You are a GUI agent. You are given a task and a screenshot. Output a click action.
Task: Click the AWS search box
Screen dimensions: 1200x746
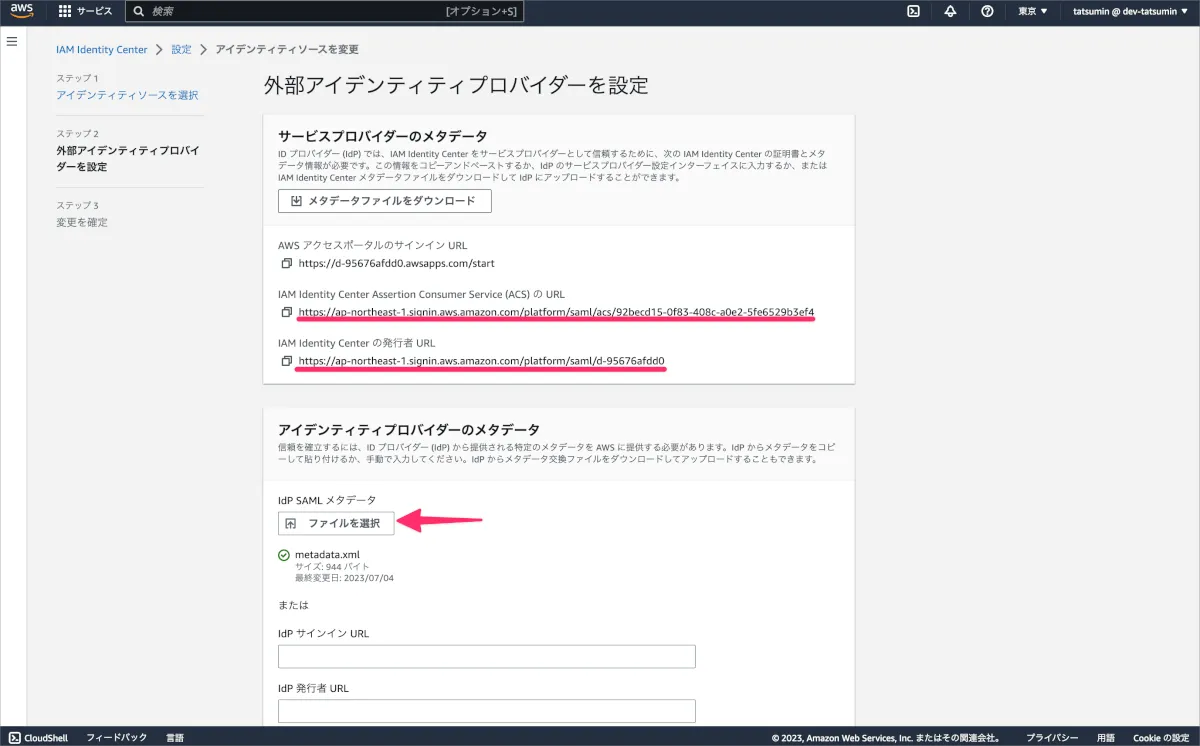[324, 11]
